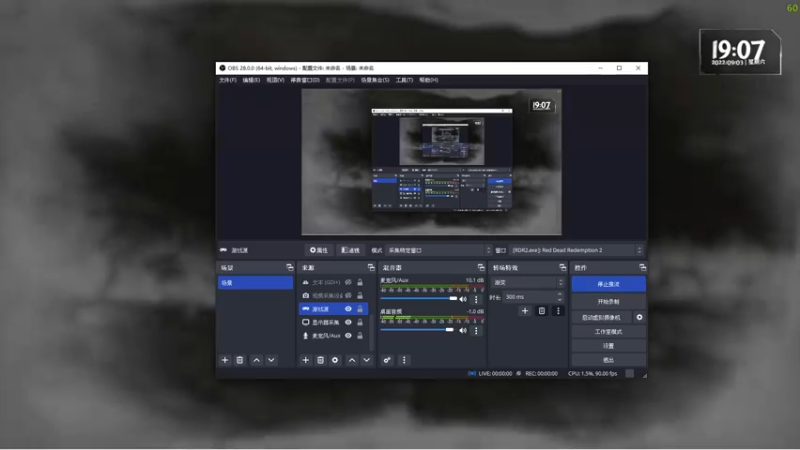The height and width of the screenshot is (450, 800).
Task: Open the Mixer panel's bottom three-dot menu
Action: (404, 360)
